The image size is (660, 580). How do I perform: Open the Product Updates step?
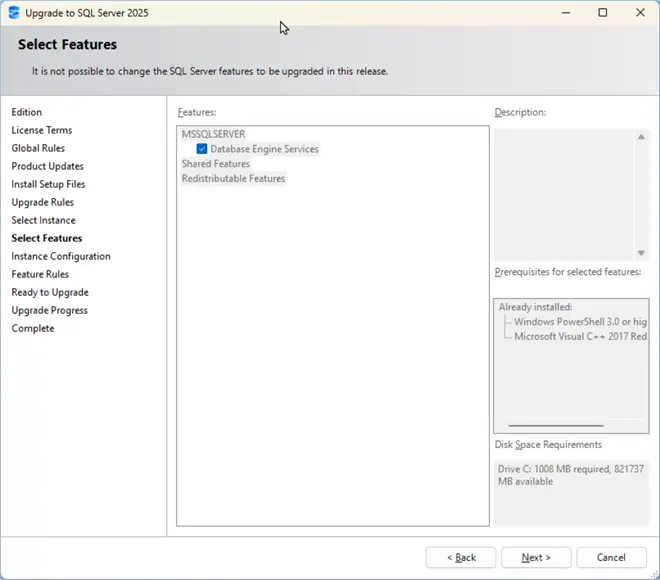point(47,166)
